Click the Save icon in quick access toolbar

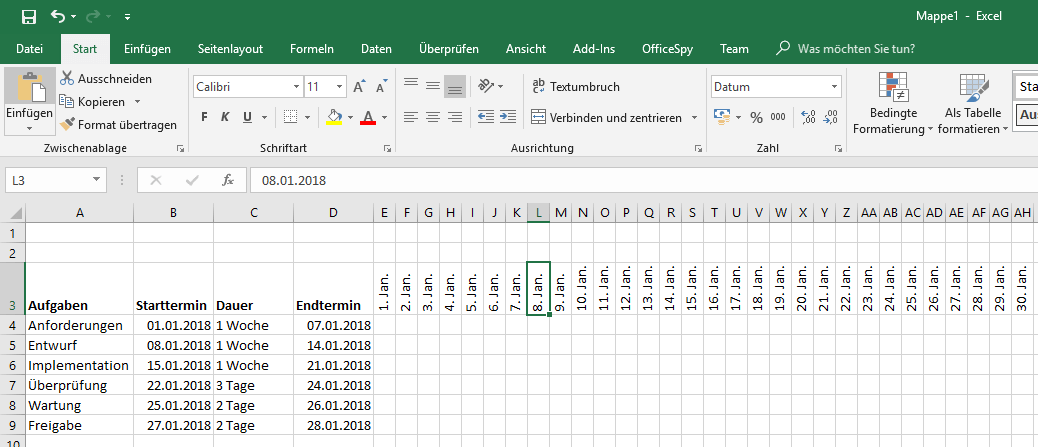[x=28, y=17]
